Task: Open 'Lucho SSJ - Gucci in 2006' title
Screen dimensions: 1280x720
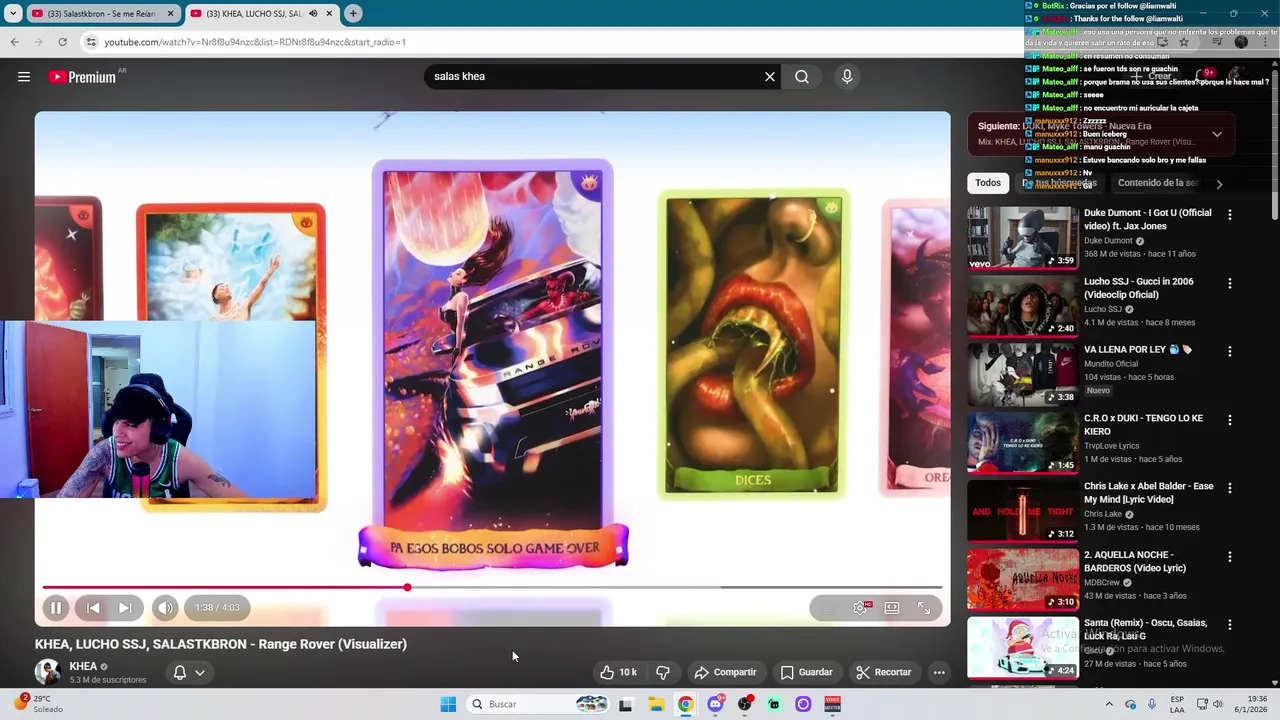Action: click(x=1138, y=288)
